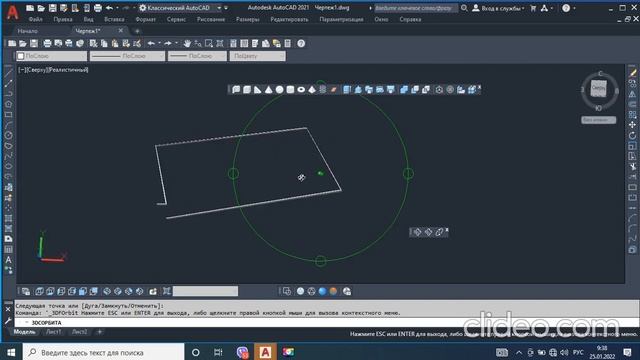Create a Sphere solid
Screen dimensions: 640x360
tap(279, 89)
